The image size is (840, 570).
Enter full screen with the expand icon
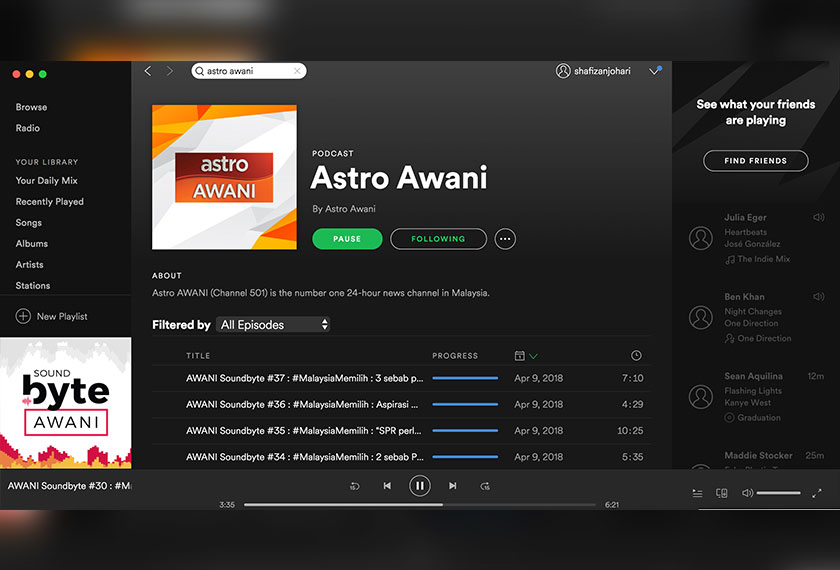coord(816,493)
